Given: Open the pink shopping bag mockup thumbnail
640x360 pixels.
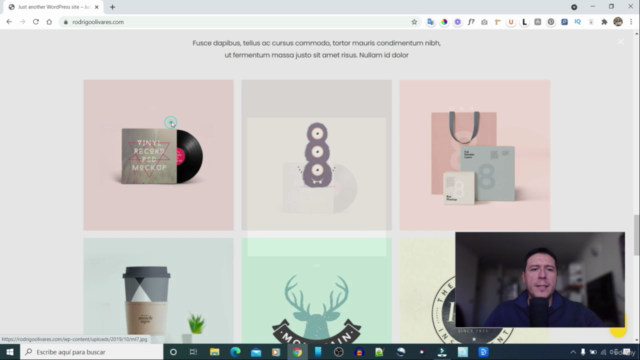Looking at the screenshot, I should tap(475, 155).
